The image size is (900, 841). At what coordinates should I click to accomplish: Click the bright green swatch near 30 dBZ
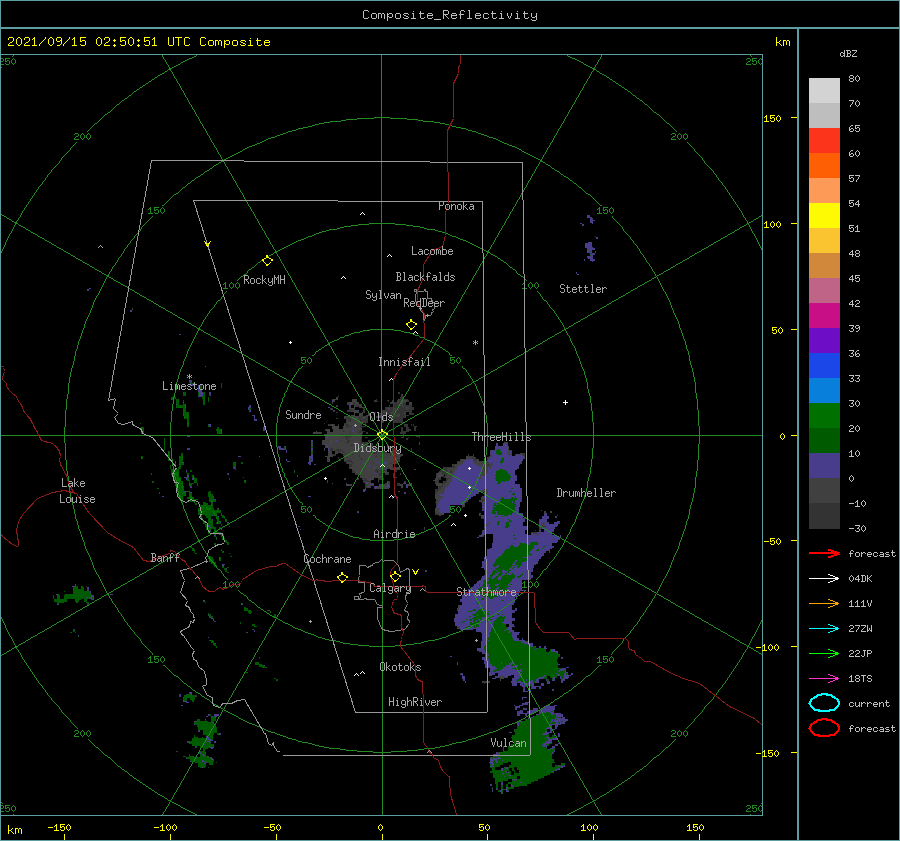(824, 415)
